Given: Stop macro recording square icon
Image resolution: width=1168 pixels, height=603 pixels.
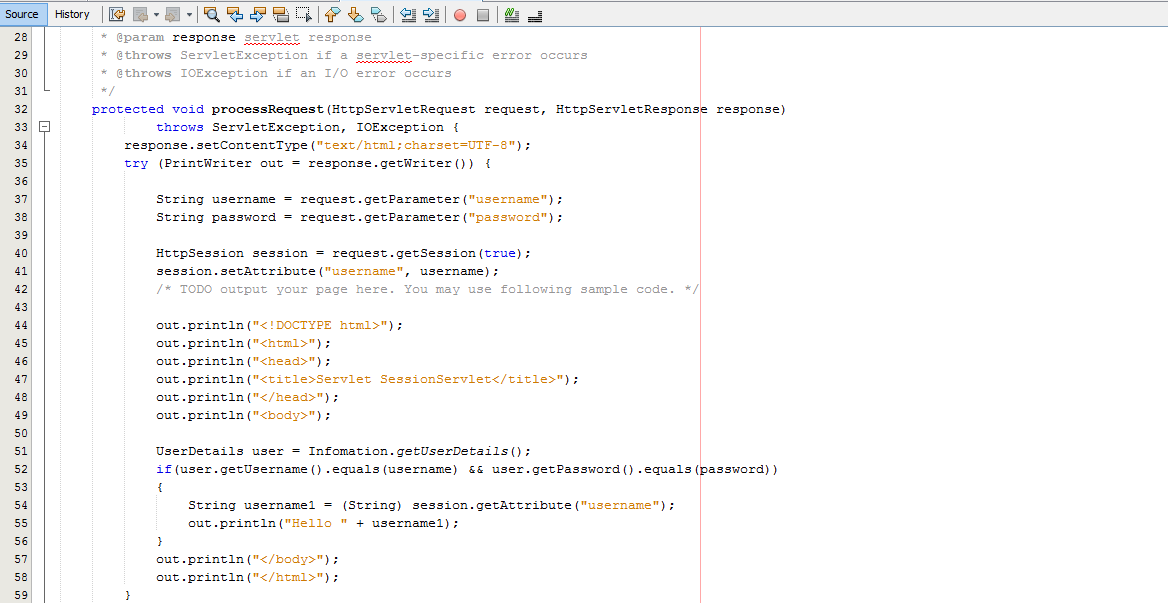Looking at the screenshot, I should pos(483,15).
